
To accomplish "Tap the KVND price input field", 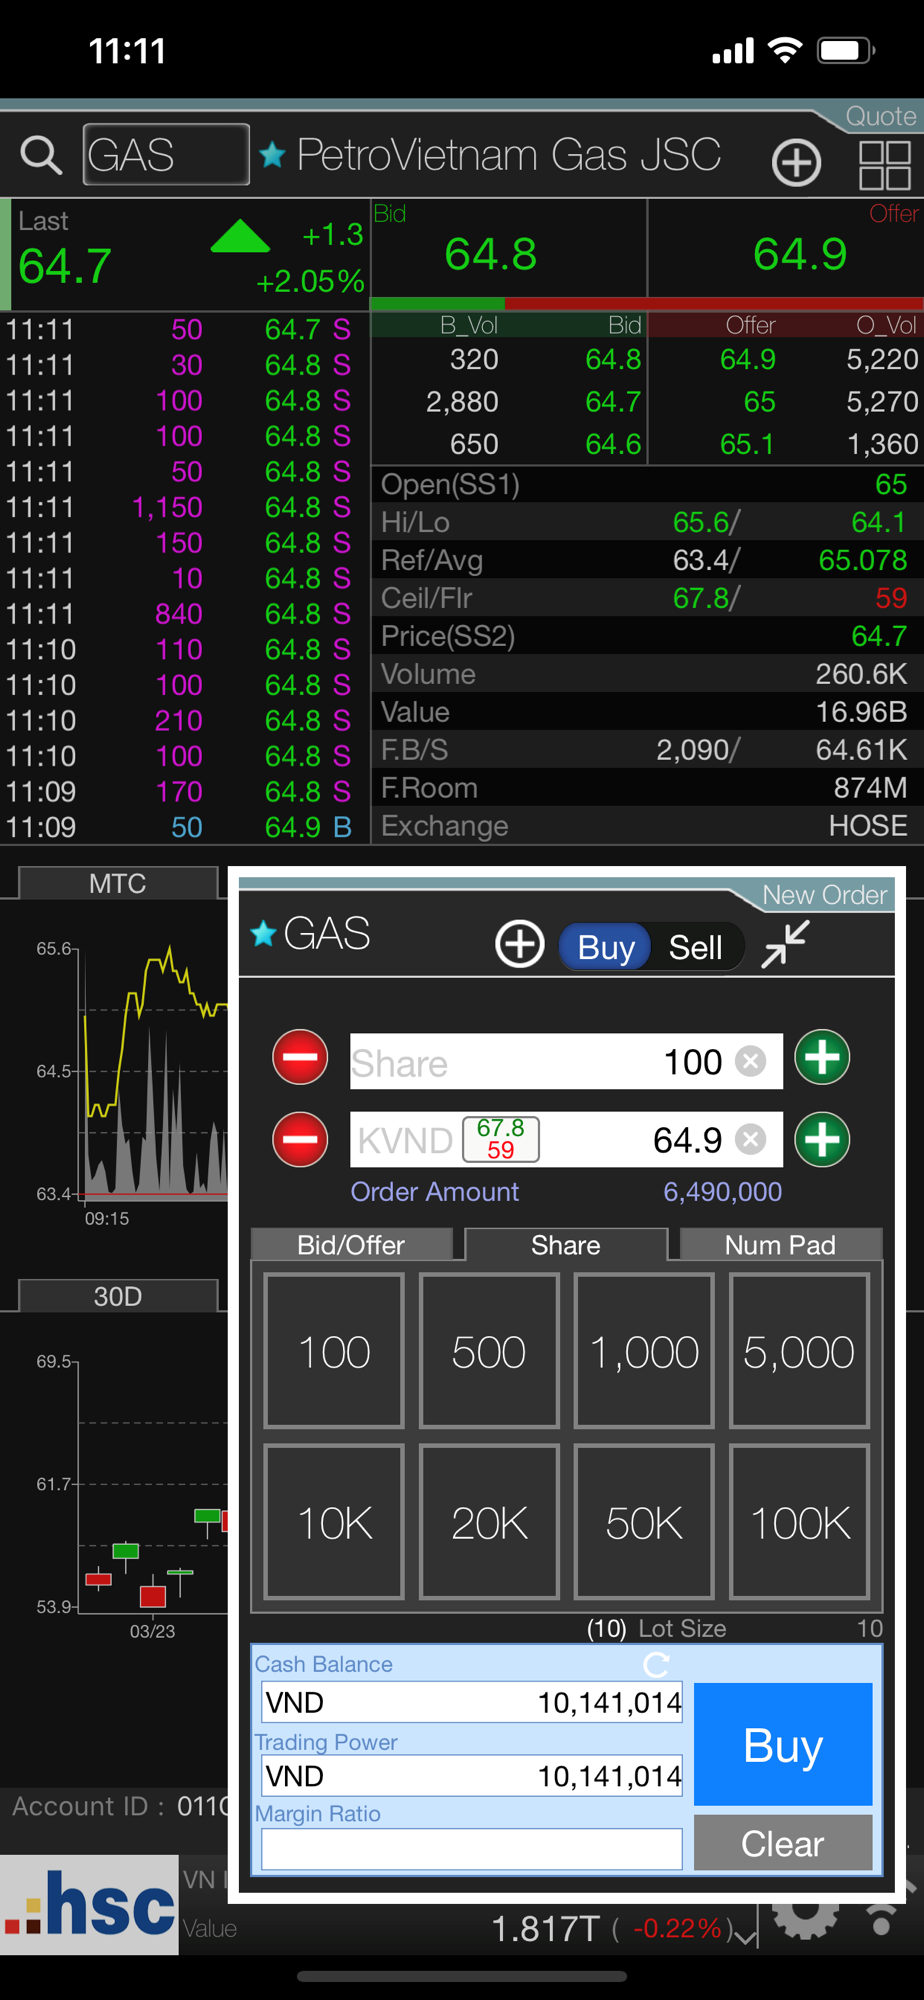I will [x=566, y=1139].
